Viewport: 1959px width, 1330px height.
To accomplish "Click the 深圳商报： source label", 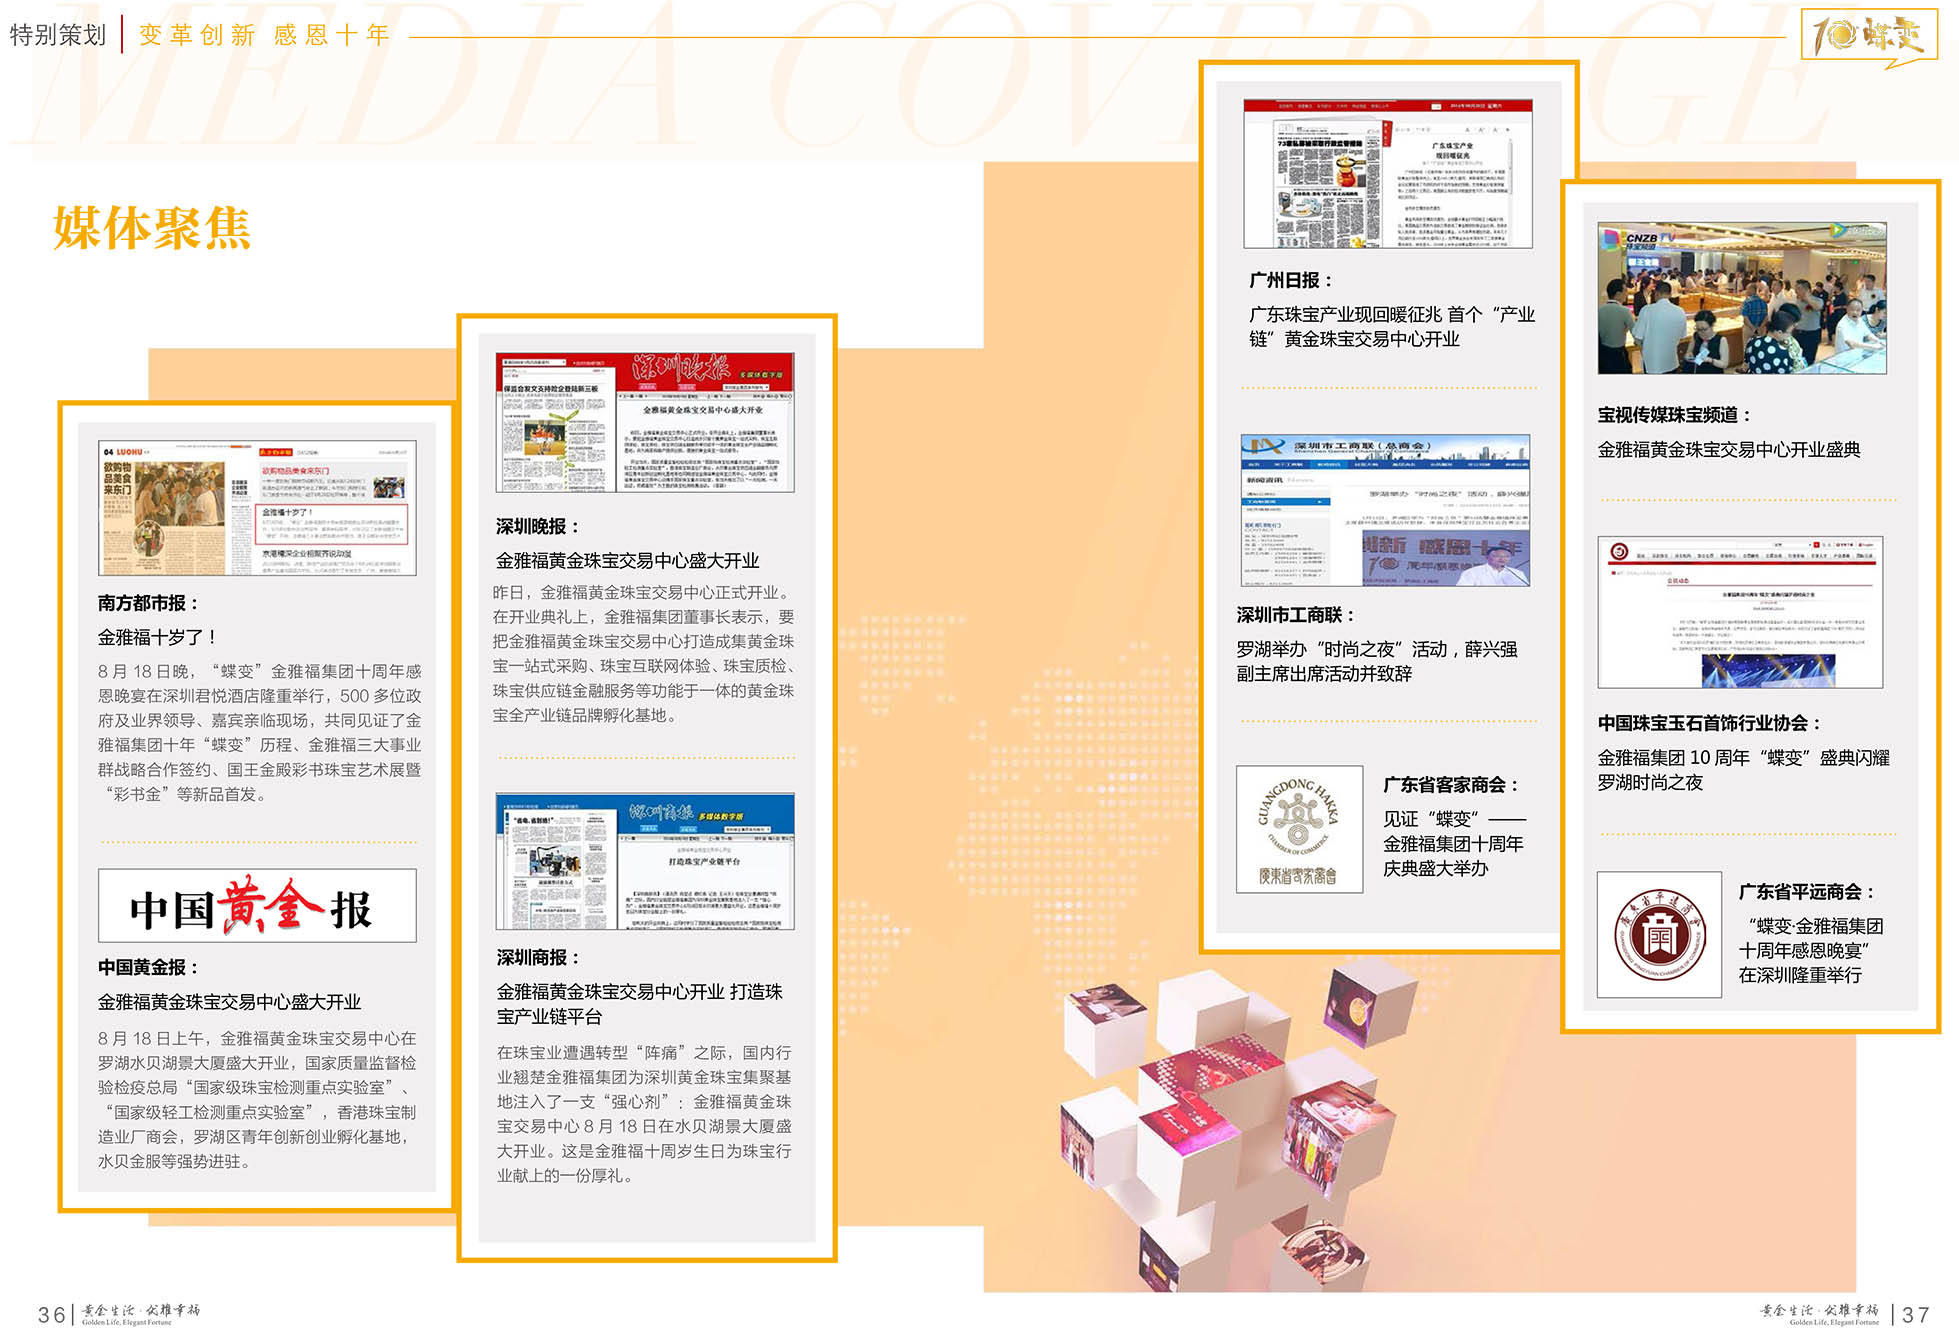I will pos(538,957).
